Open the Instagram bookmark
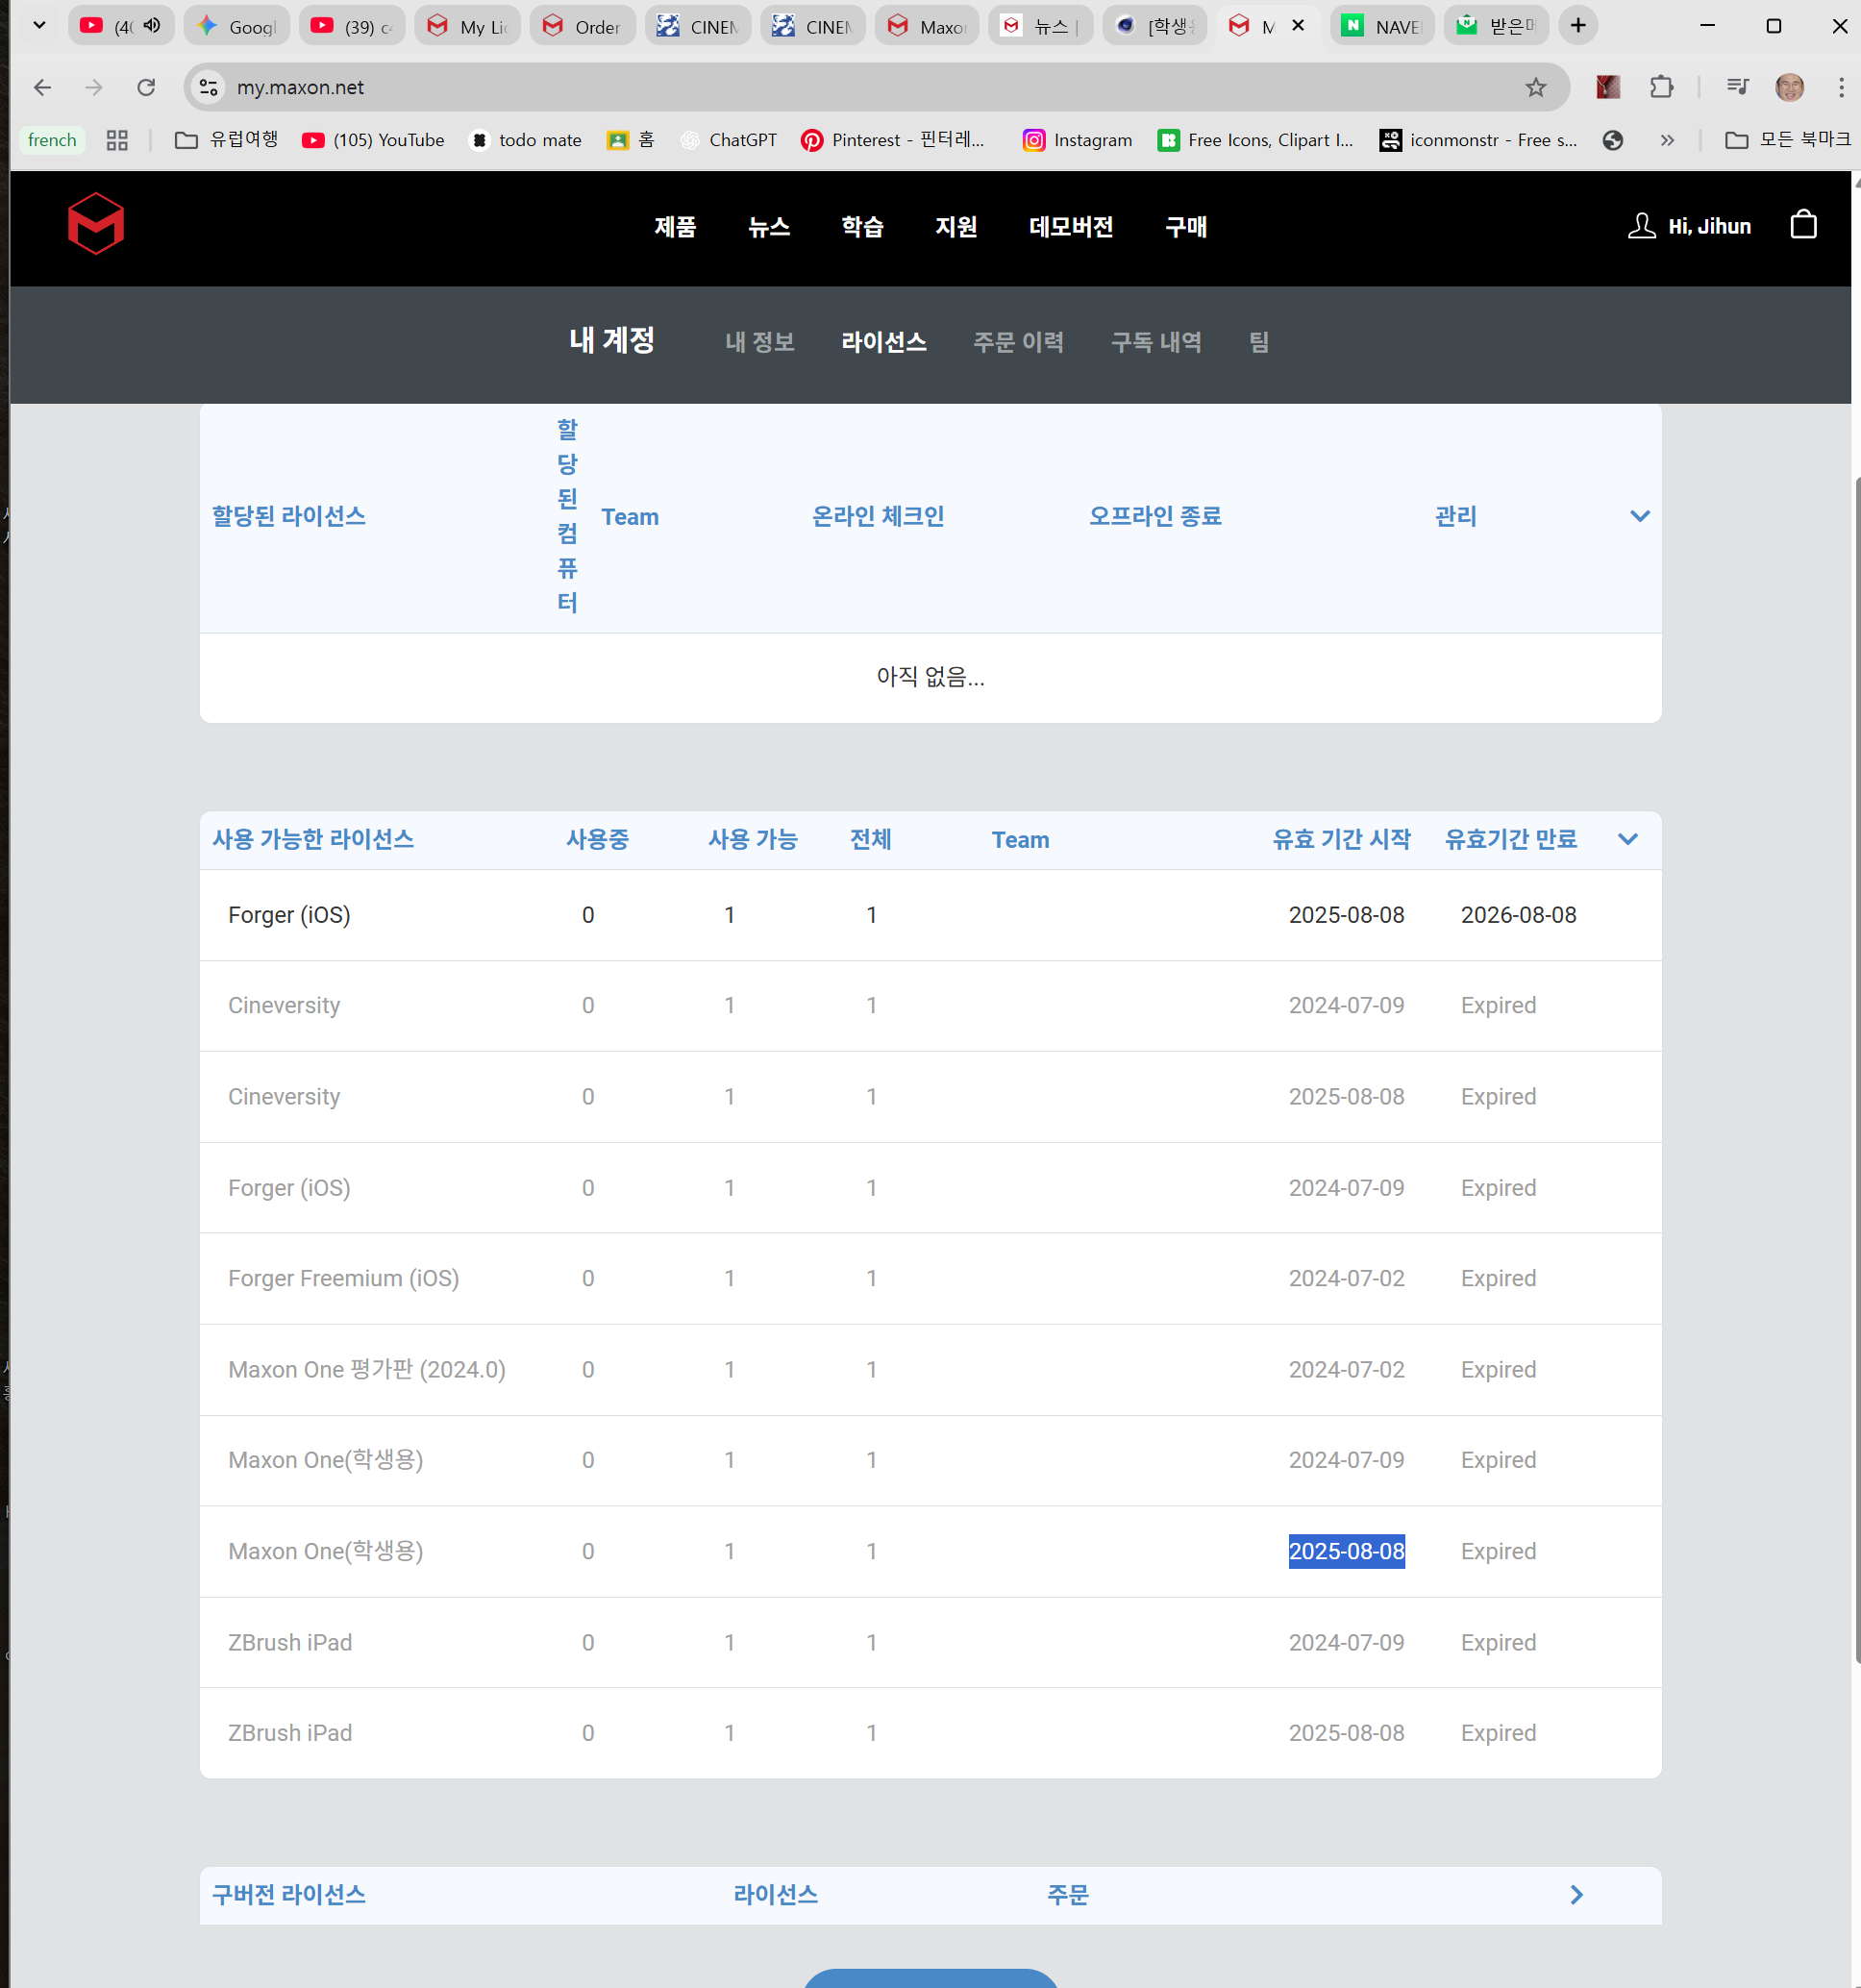This screenshot has width=1861, height=1988. pos(1077,141)
